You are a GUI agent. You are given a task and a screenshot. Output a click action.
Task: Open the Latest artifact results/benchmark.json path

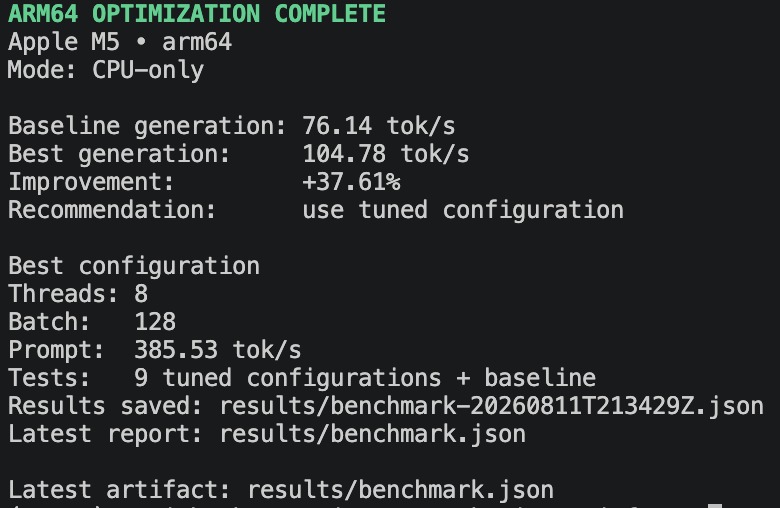[x=400, y=490]
